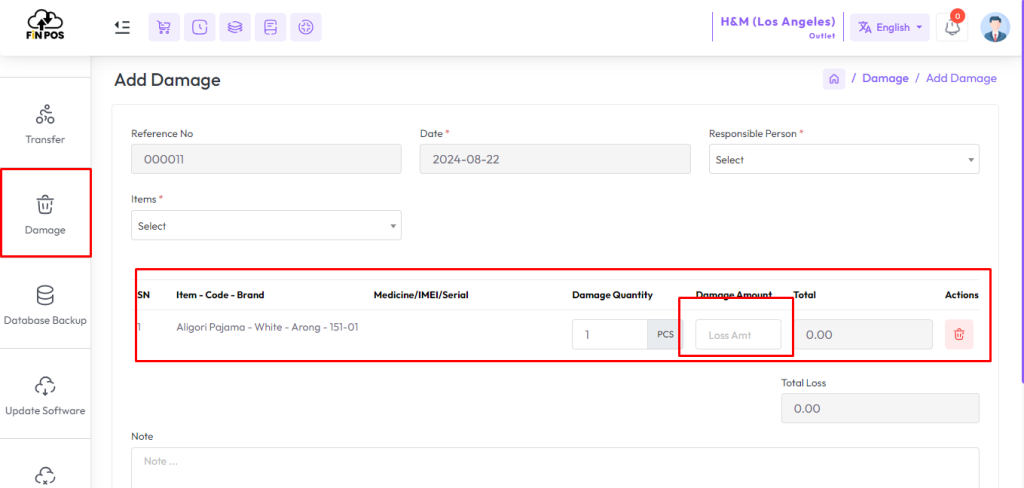Click the Actions column header
This screenshot has height=488, width=1024.
pyautogui.click(x=961, y=295)
